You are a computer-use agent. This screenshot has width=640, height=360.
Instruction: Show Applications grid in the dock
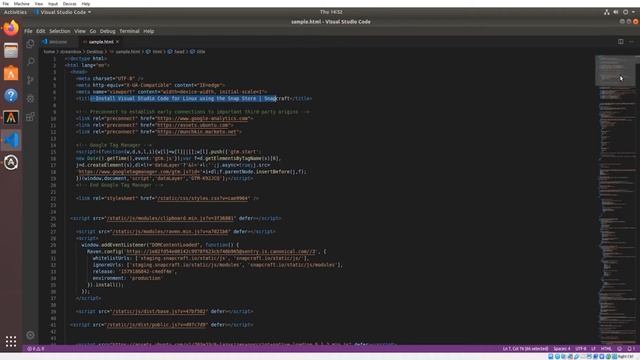11,341
